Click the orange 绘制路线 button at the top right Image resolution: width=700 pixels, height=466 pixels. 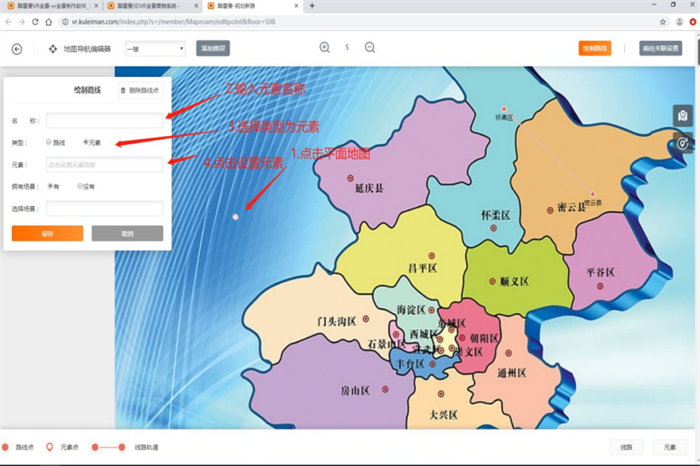(x=595, y=48)
